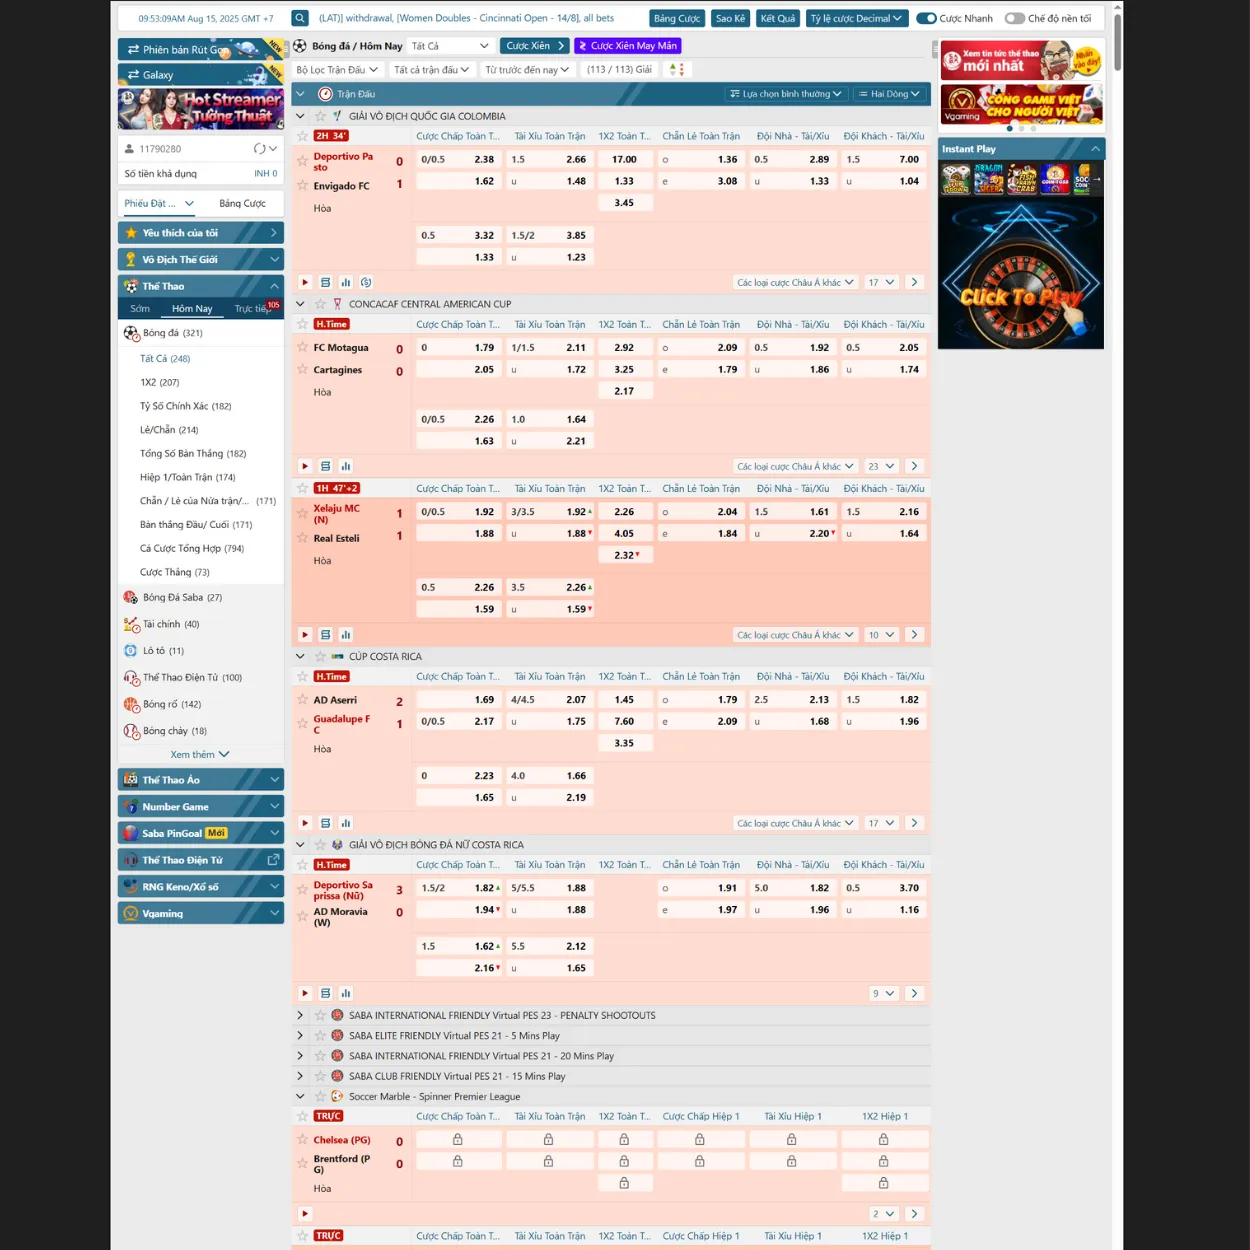Screen dimensions: 1250x1250
Task: Click the search magnifier icon in top bar
Action: 300,18
